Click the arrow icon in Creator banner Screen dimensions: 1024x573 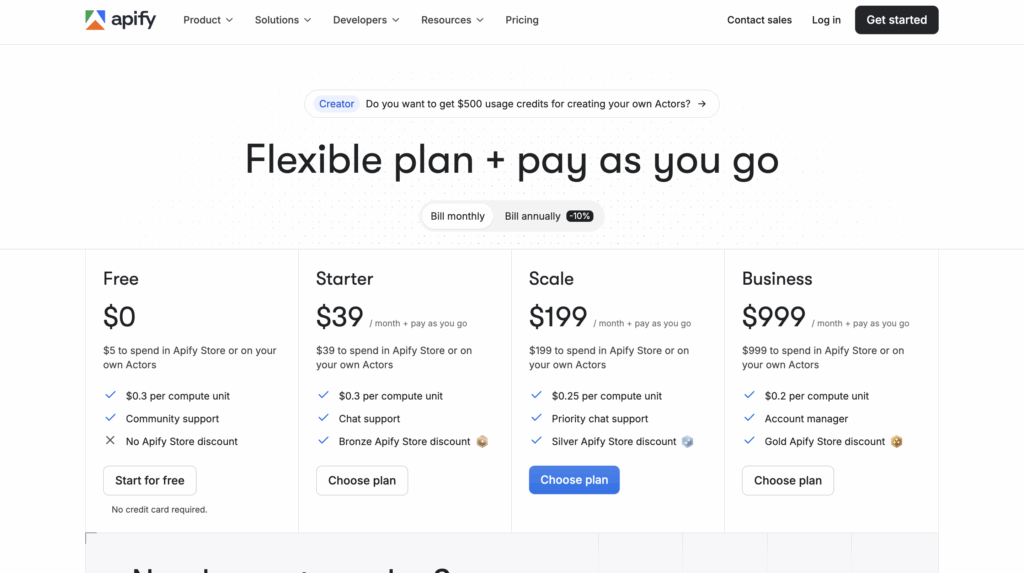702,104
